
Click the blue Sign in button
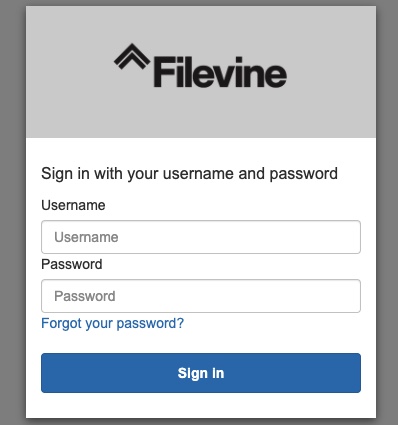(x=201, y=373)
